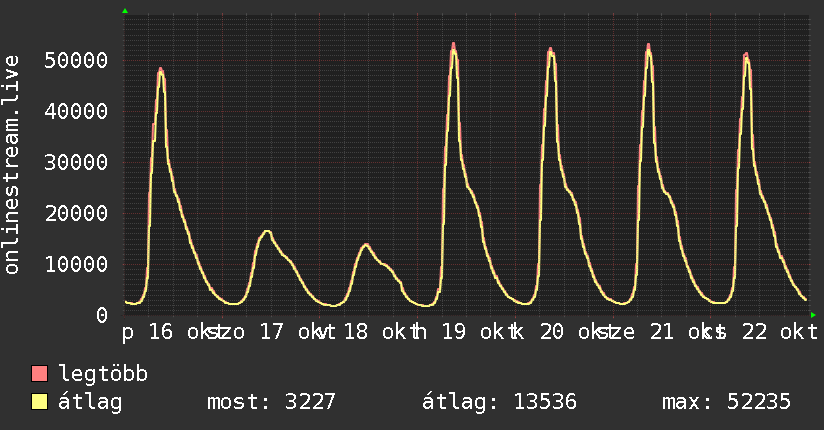This screenshot has height=430, width=824.
Task: Click the green arrow at end of x-axis
Action: 813,315
